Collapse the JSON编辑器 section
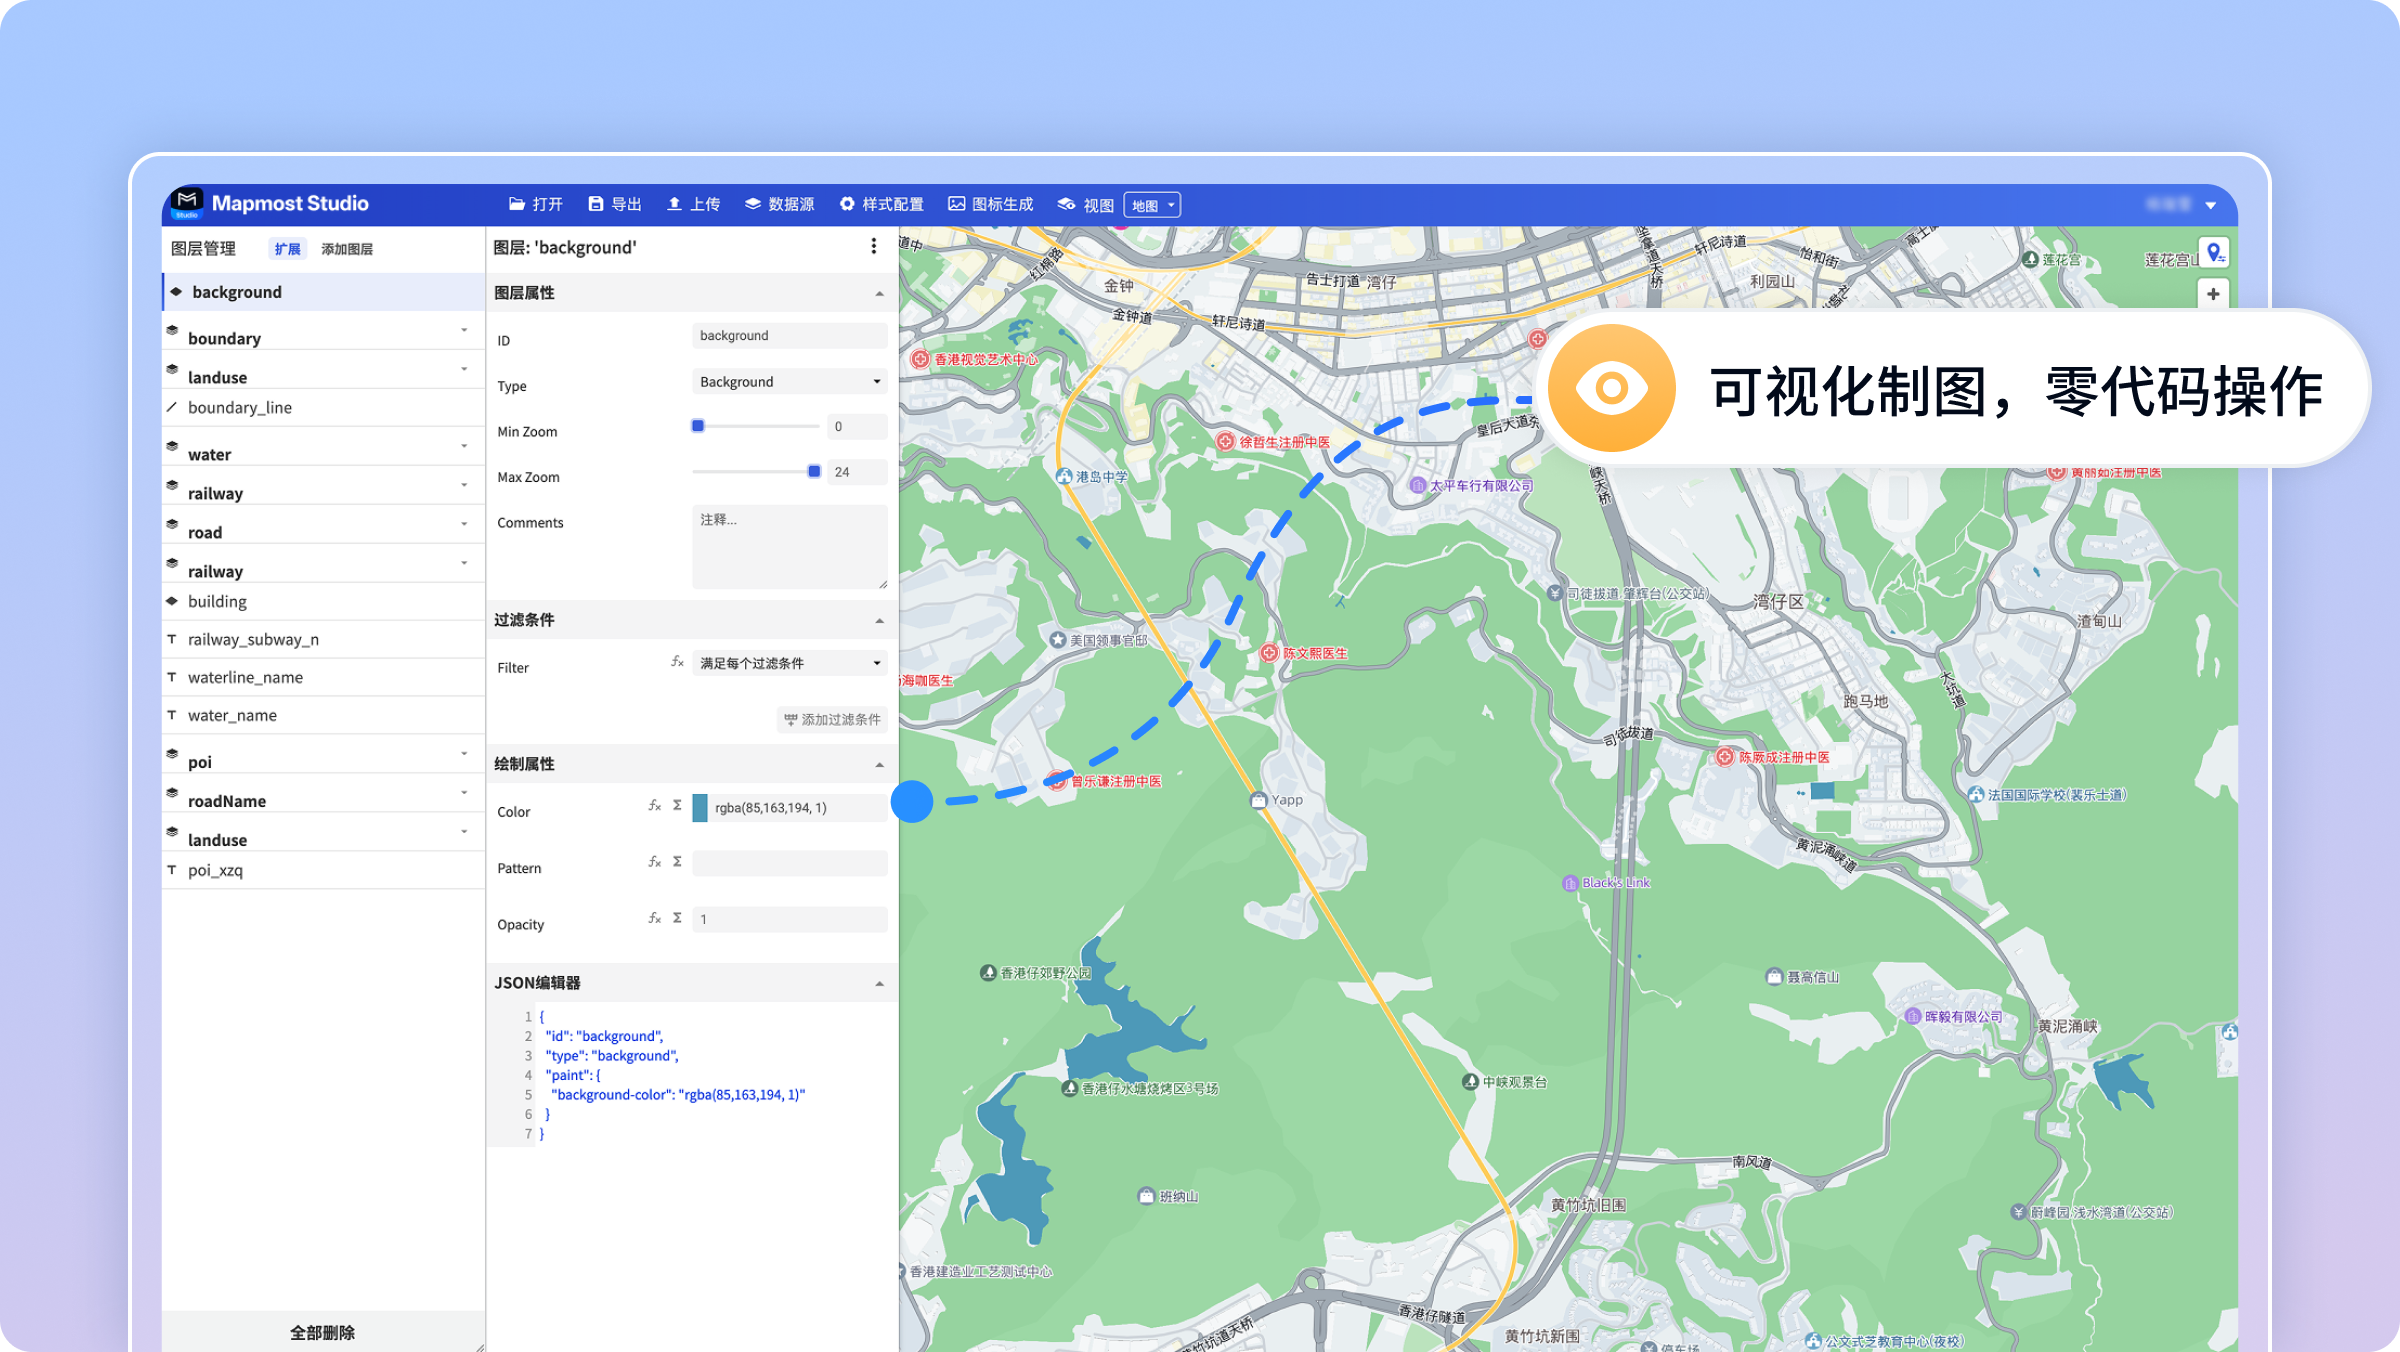Screen dimensions: 2400x1352 click(x=879, y=983)
